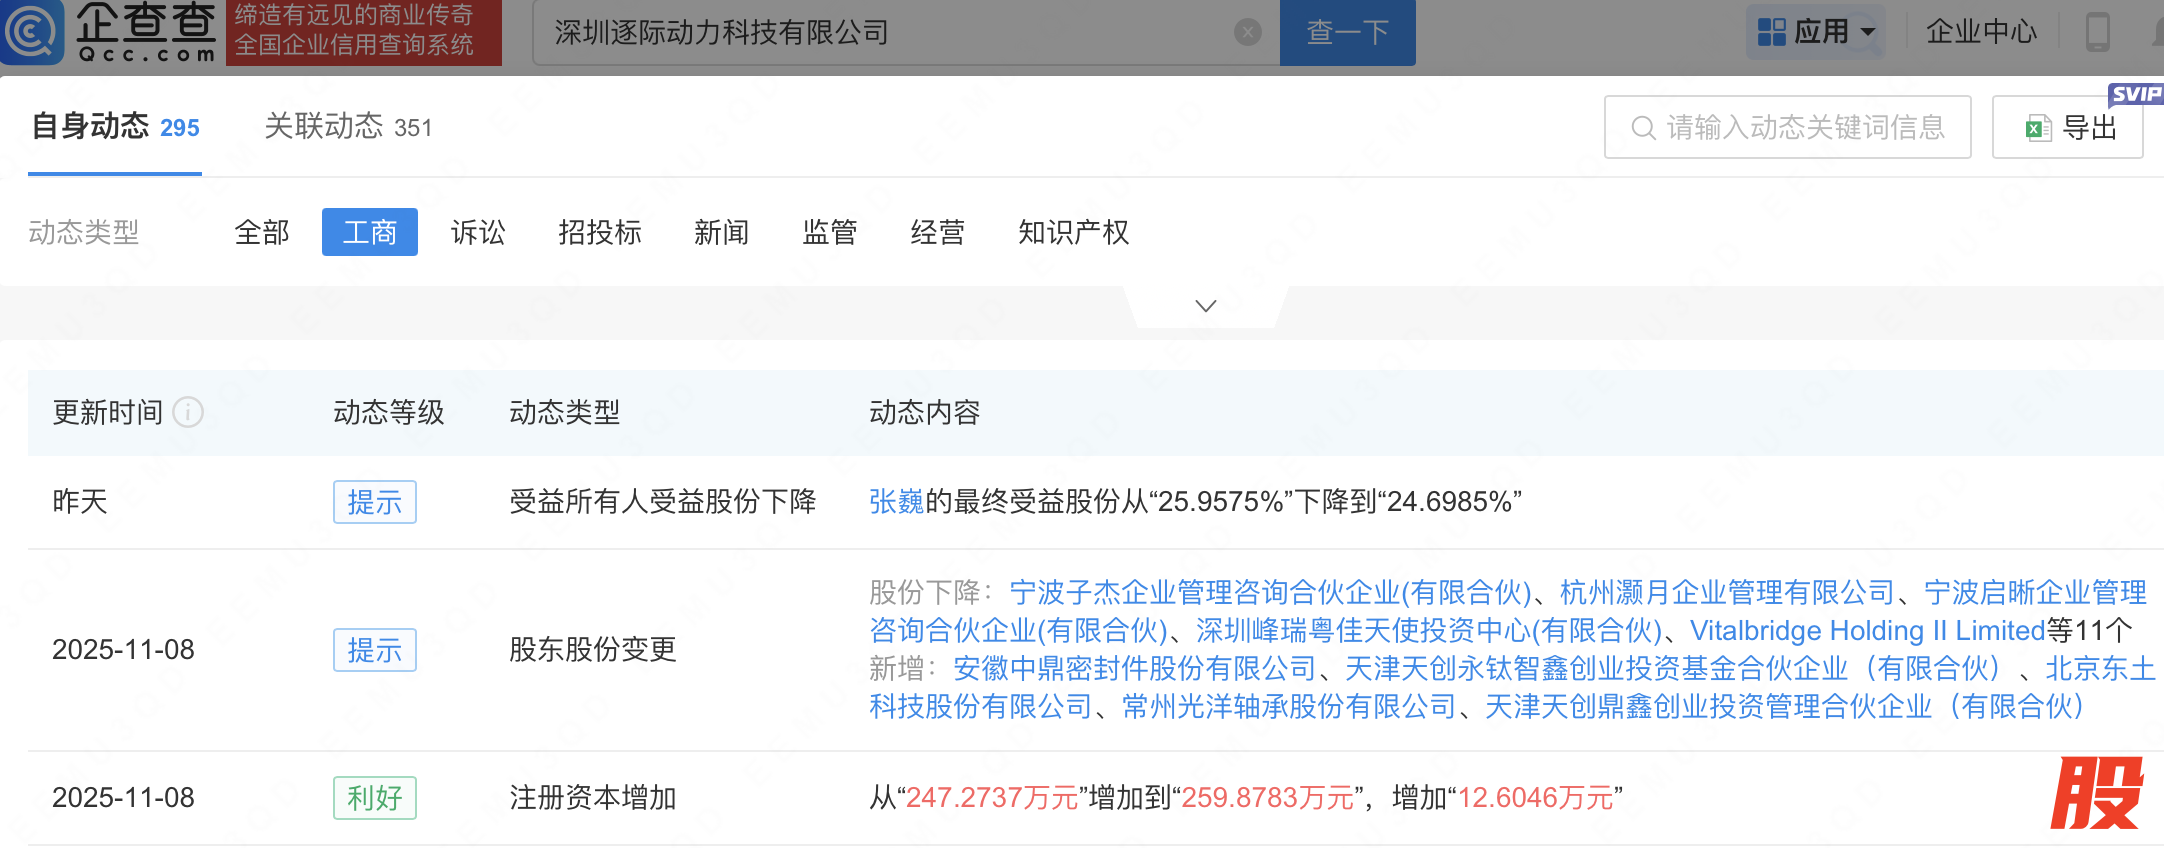Click the SVIP badge

pyautogui.click(x=2135, y=94)
